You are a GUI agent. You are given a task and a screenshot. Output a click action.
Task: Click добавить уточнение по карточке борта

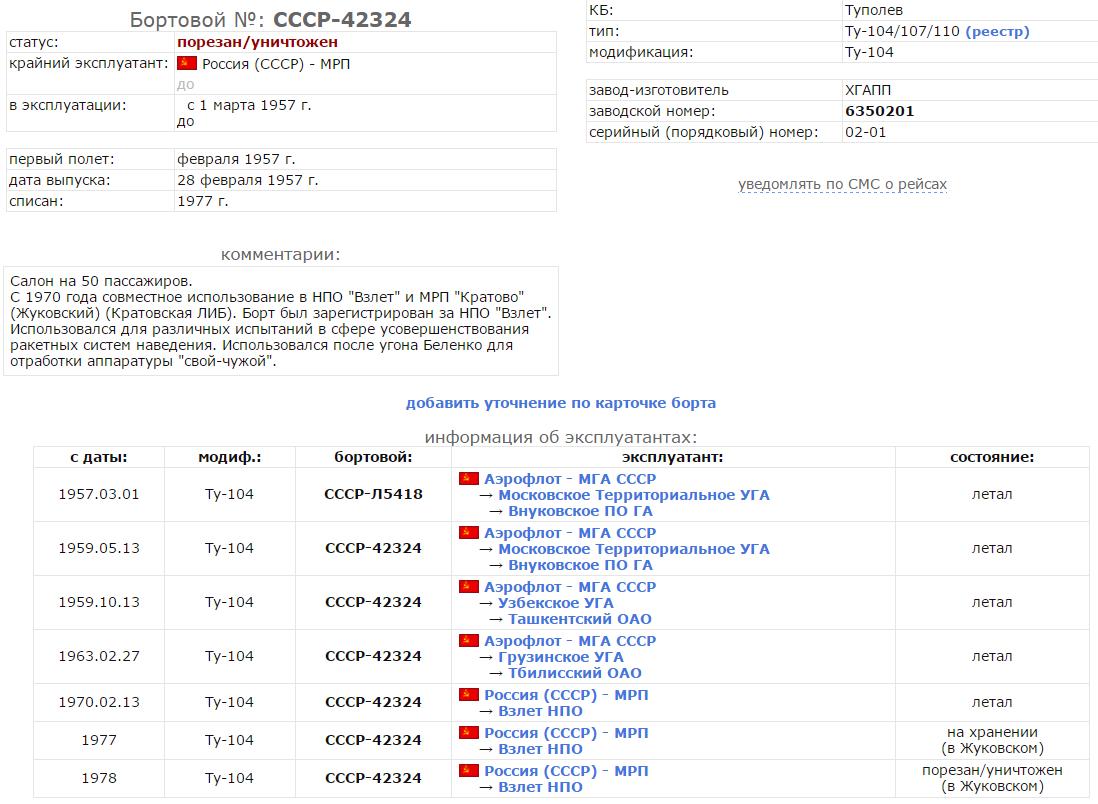point(560,403)
